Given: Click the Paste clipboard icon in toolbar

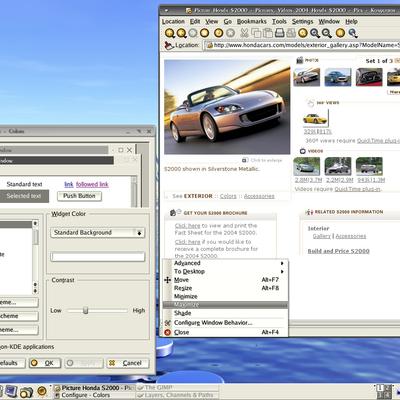Looking at the screenshot, I should (268, 33).
